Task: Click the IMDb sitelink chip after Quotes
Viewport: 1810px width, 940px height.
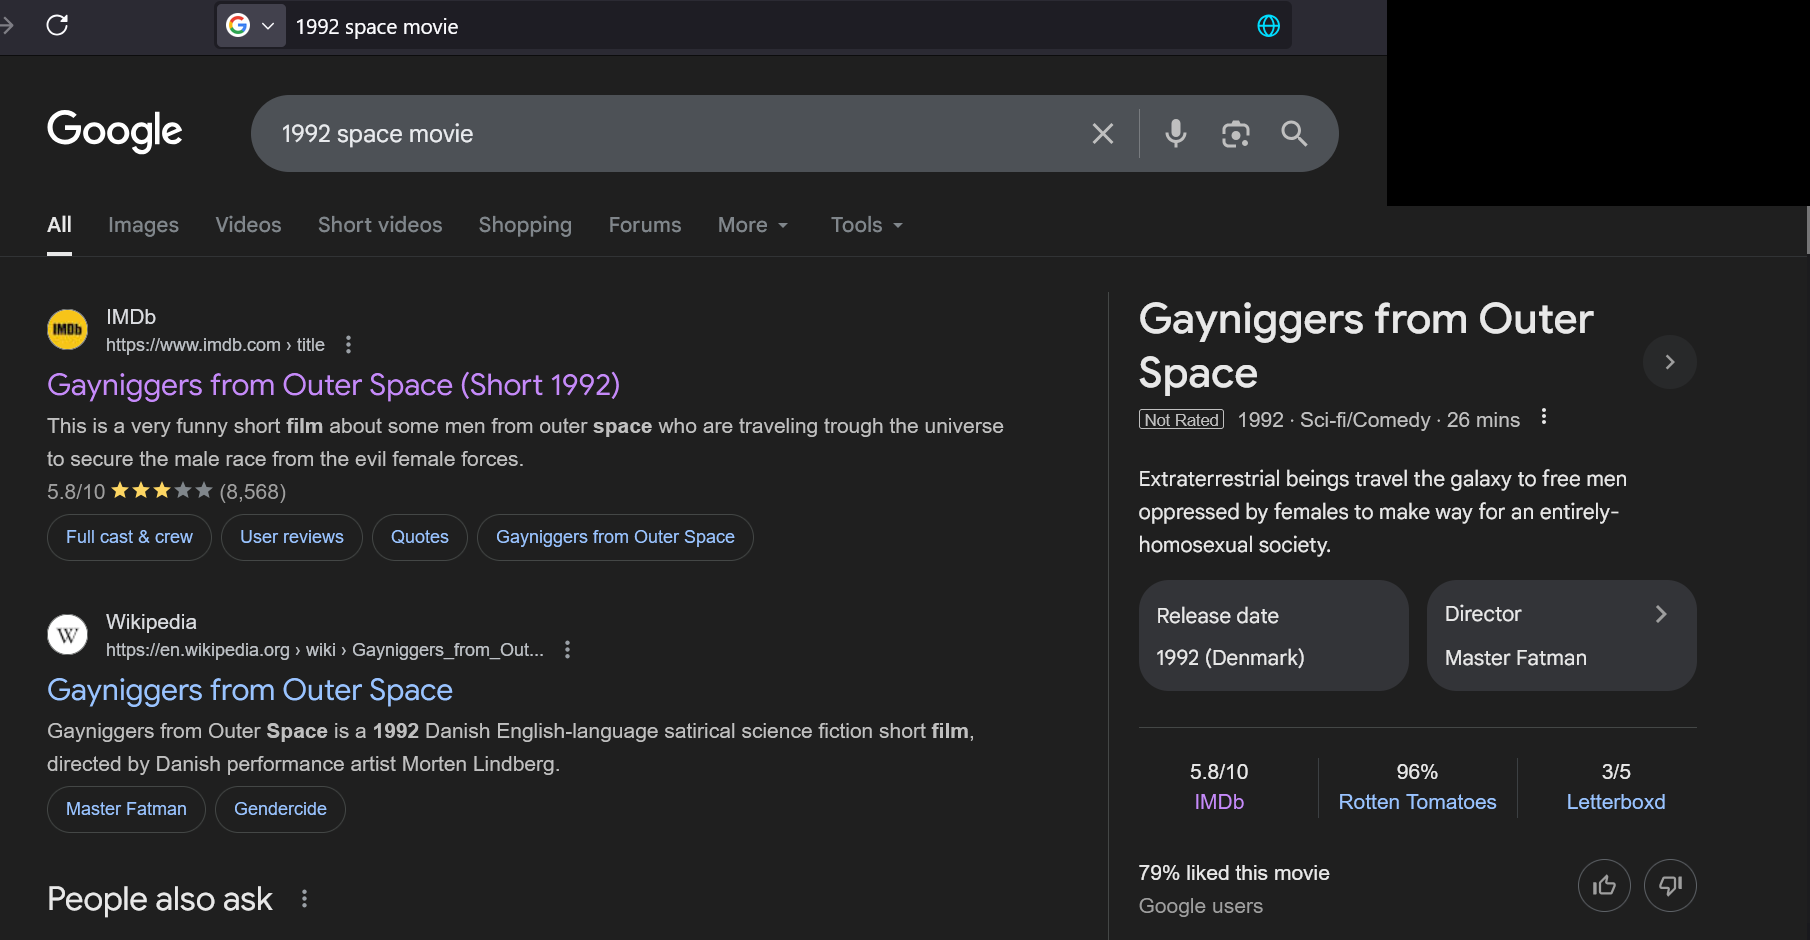Action: coord(615,537)
